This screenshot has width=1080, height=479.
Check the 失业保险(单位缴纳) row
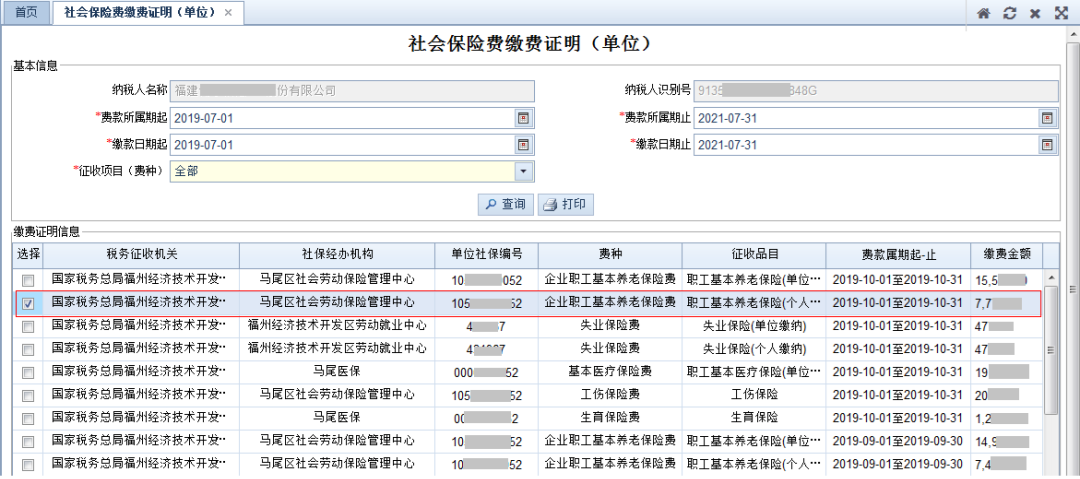click(x=28, y=327)
